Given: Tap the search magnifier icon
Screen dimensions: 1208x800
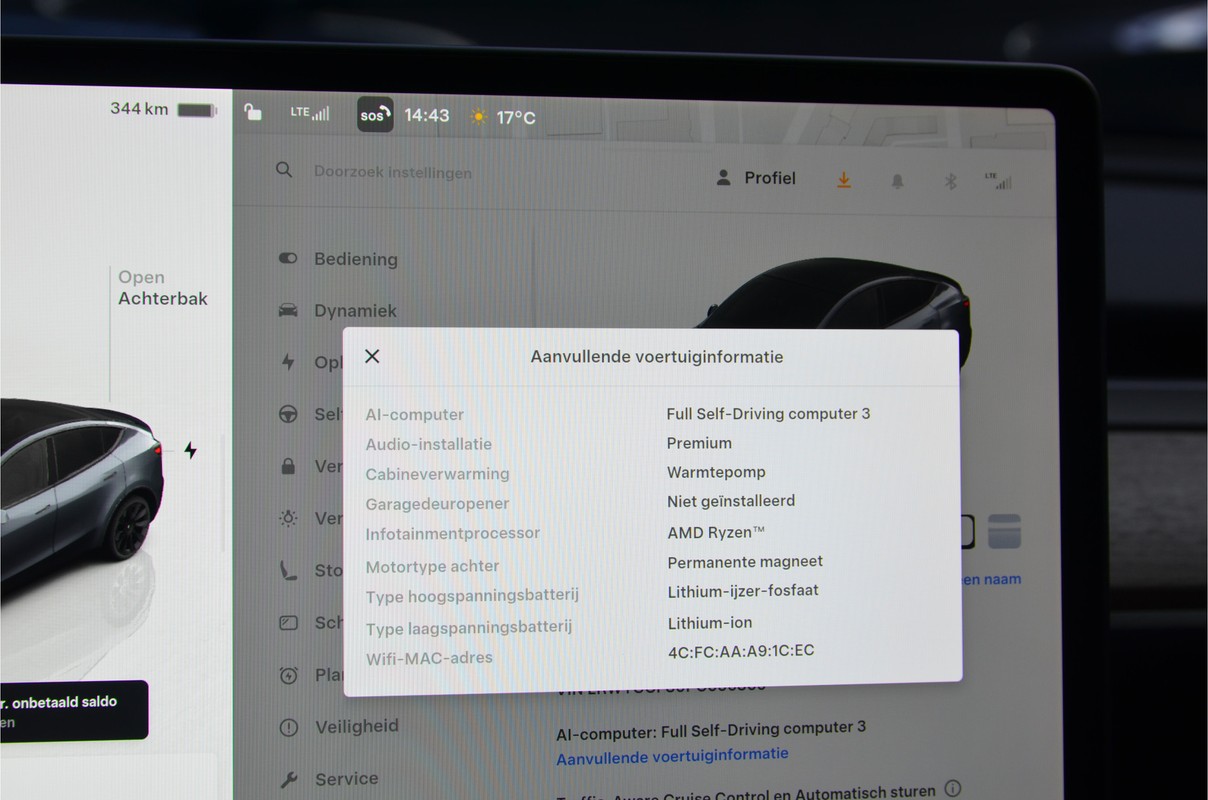Looking at the screenshot, I should coord(284,170).
